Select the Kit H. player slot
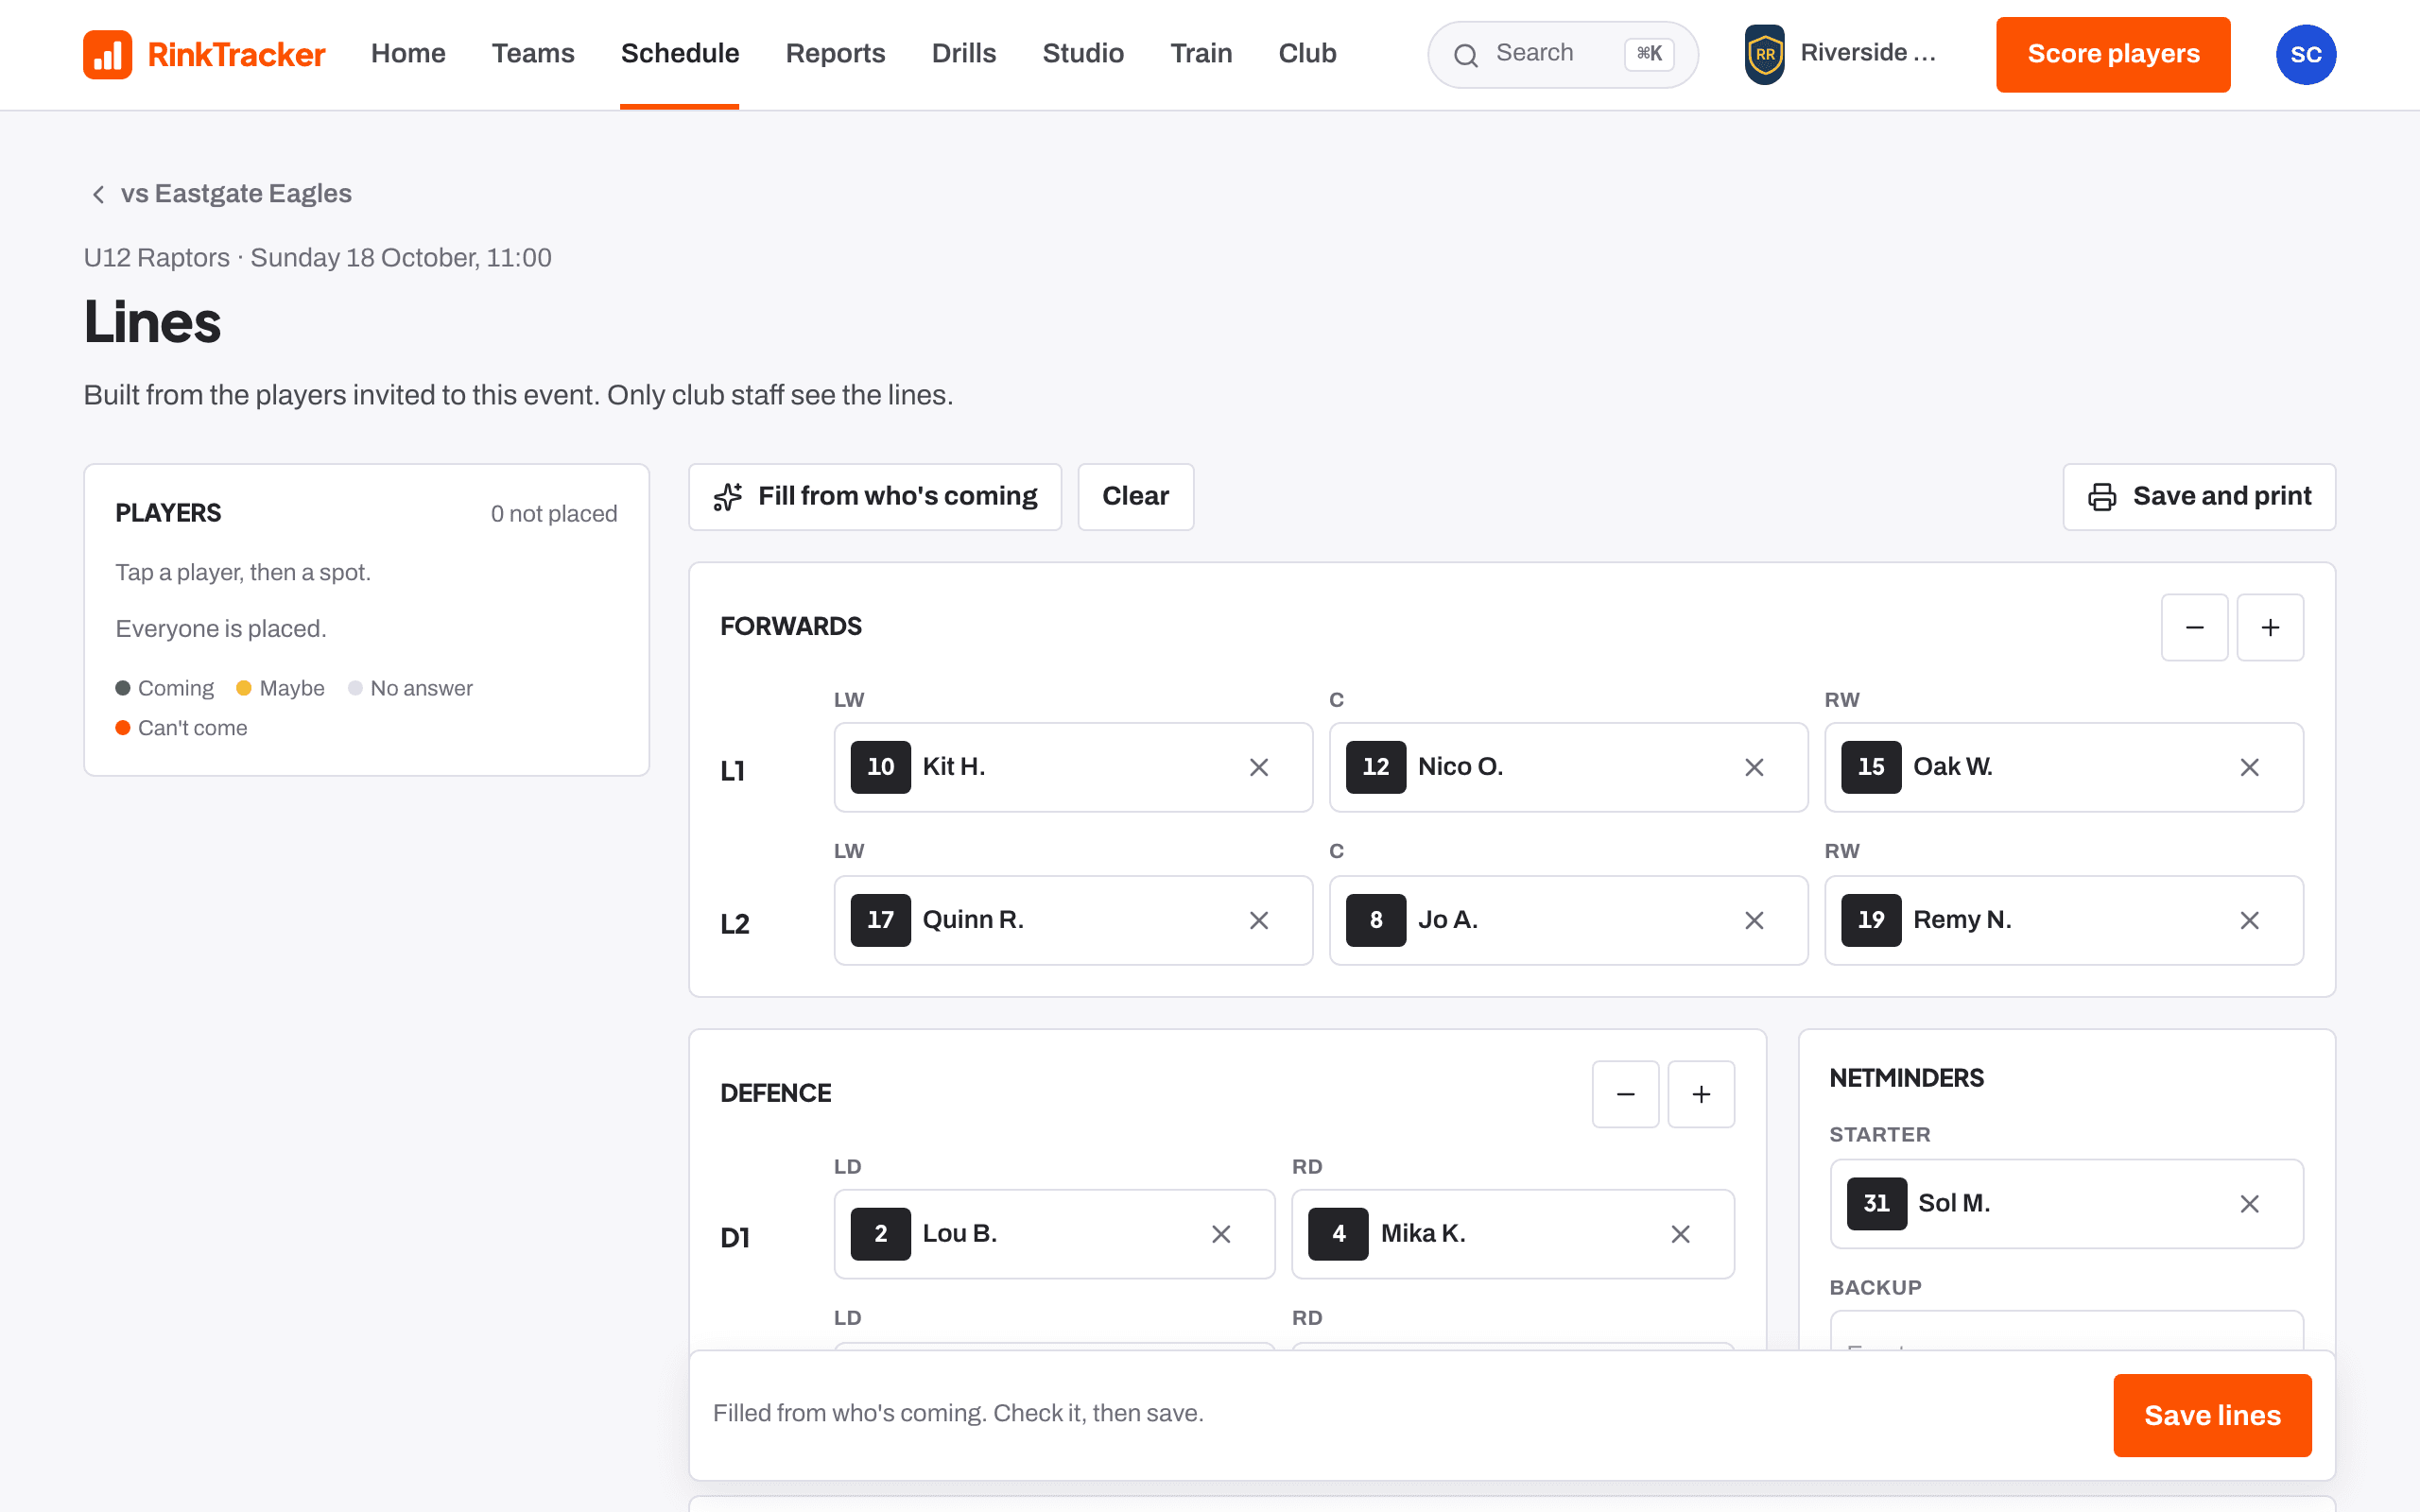Viewport: 2420px width, 1512px height. pos(1073,767)
